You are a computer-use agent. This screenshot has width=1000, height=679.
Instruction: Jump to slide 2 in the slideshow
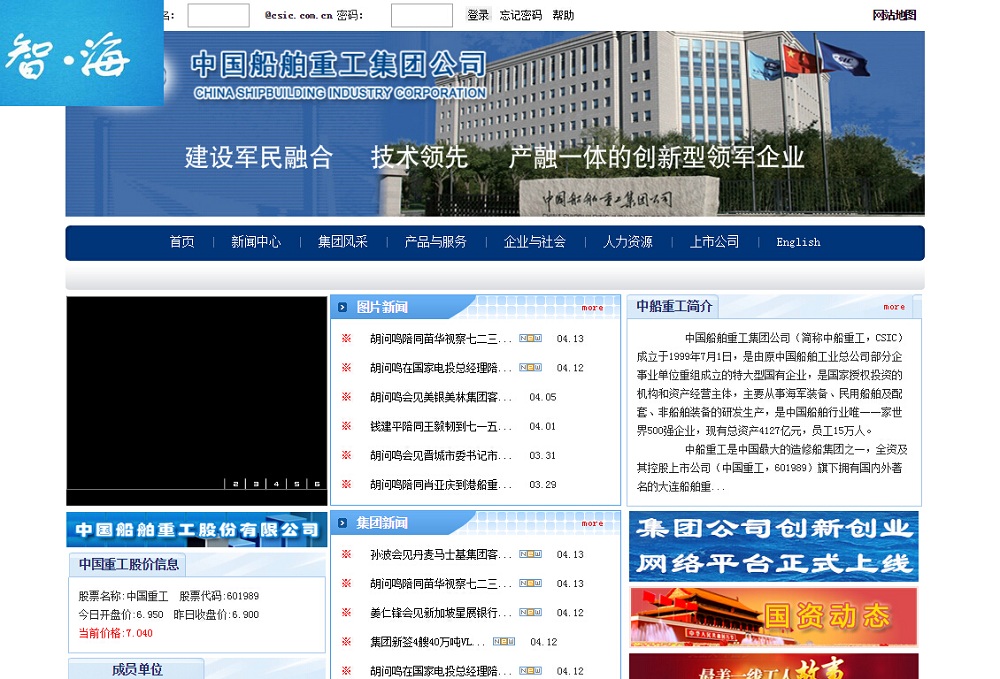point(235,484)
